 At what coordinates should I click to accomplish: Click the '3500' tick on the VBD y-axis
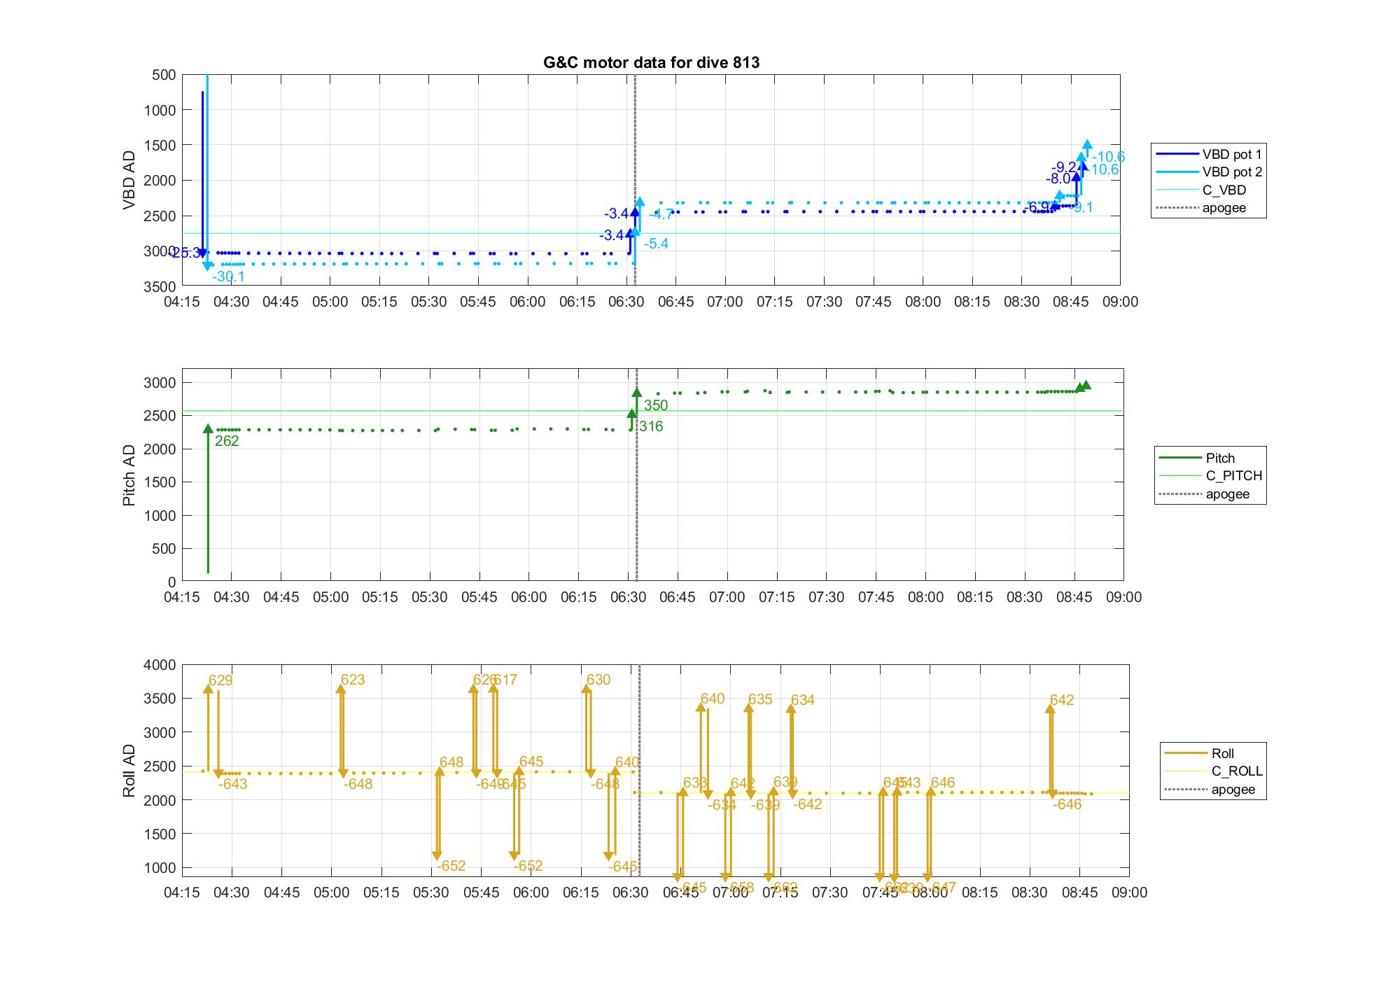[160, 286]
